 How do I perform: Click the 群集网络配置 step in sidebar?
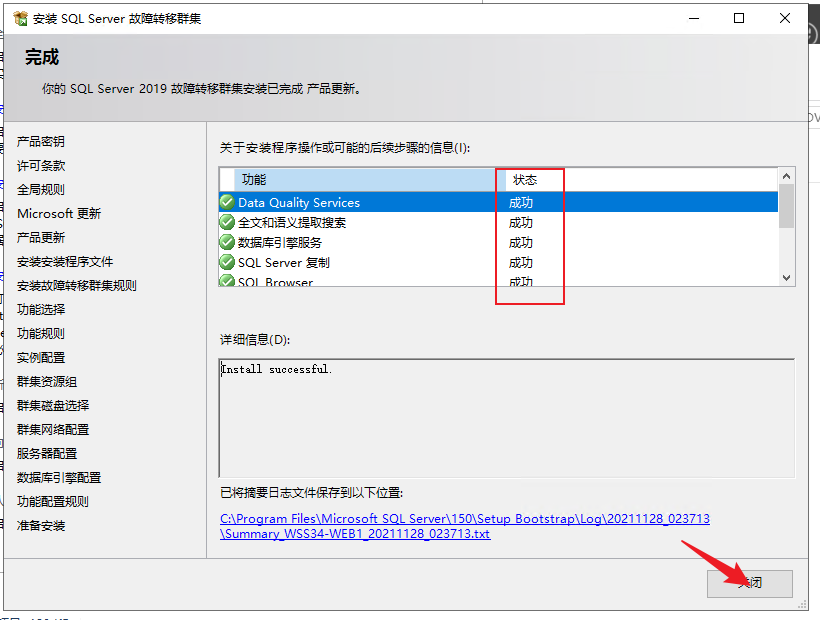click(x=53, y=430)
